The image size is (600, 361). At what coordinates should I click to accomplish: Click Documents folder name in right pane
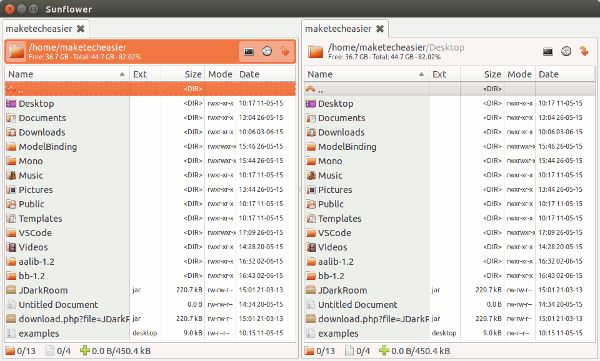[342, 118]
